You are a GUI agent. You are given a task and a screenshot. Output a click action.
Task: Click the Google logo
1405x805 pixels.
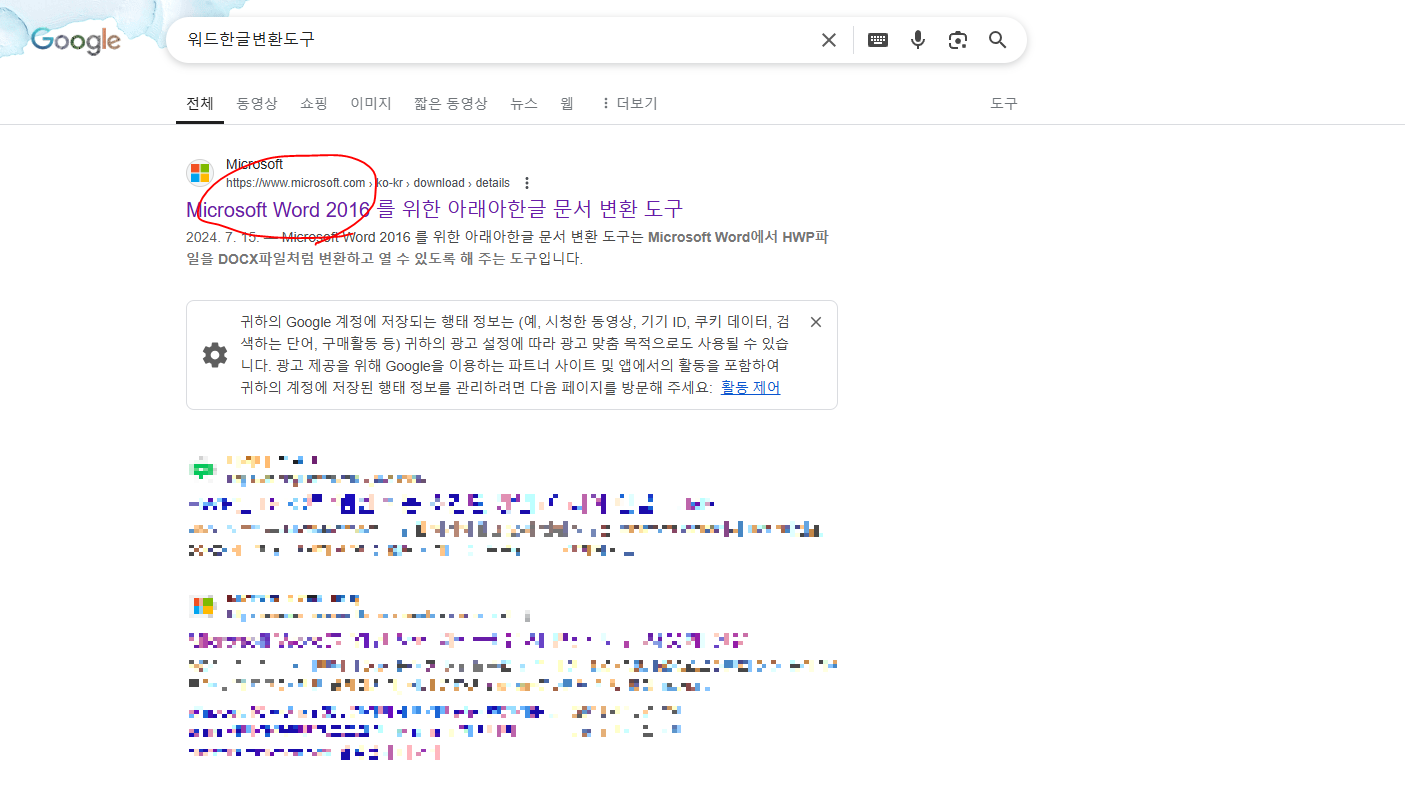[75, 41]
